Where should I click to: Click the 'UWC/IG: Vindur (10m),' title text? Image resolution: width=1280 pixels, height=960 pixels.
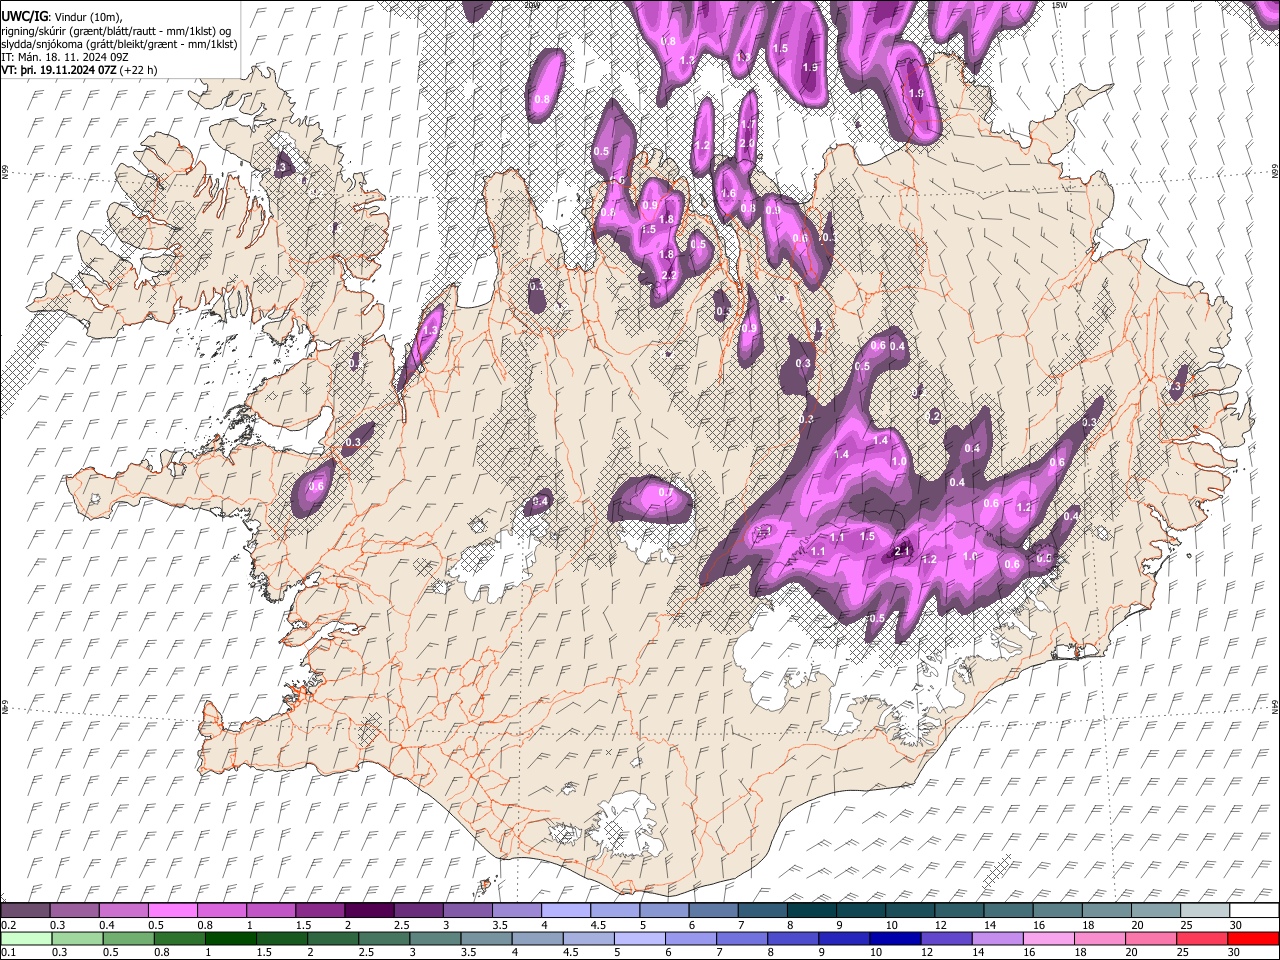click(x=61, y=17)
